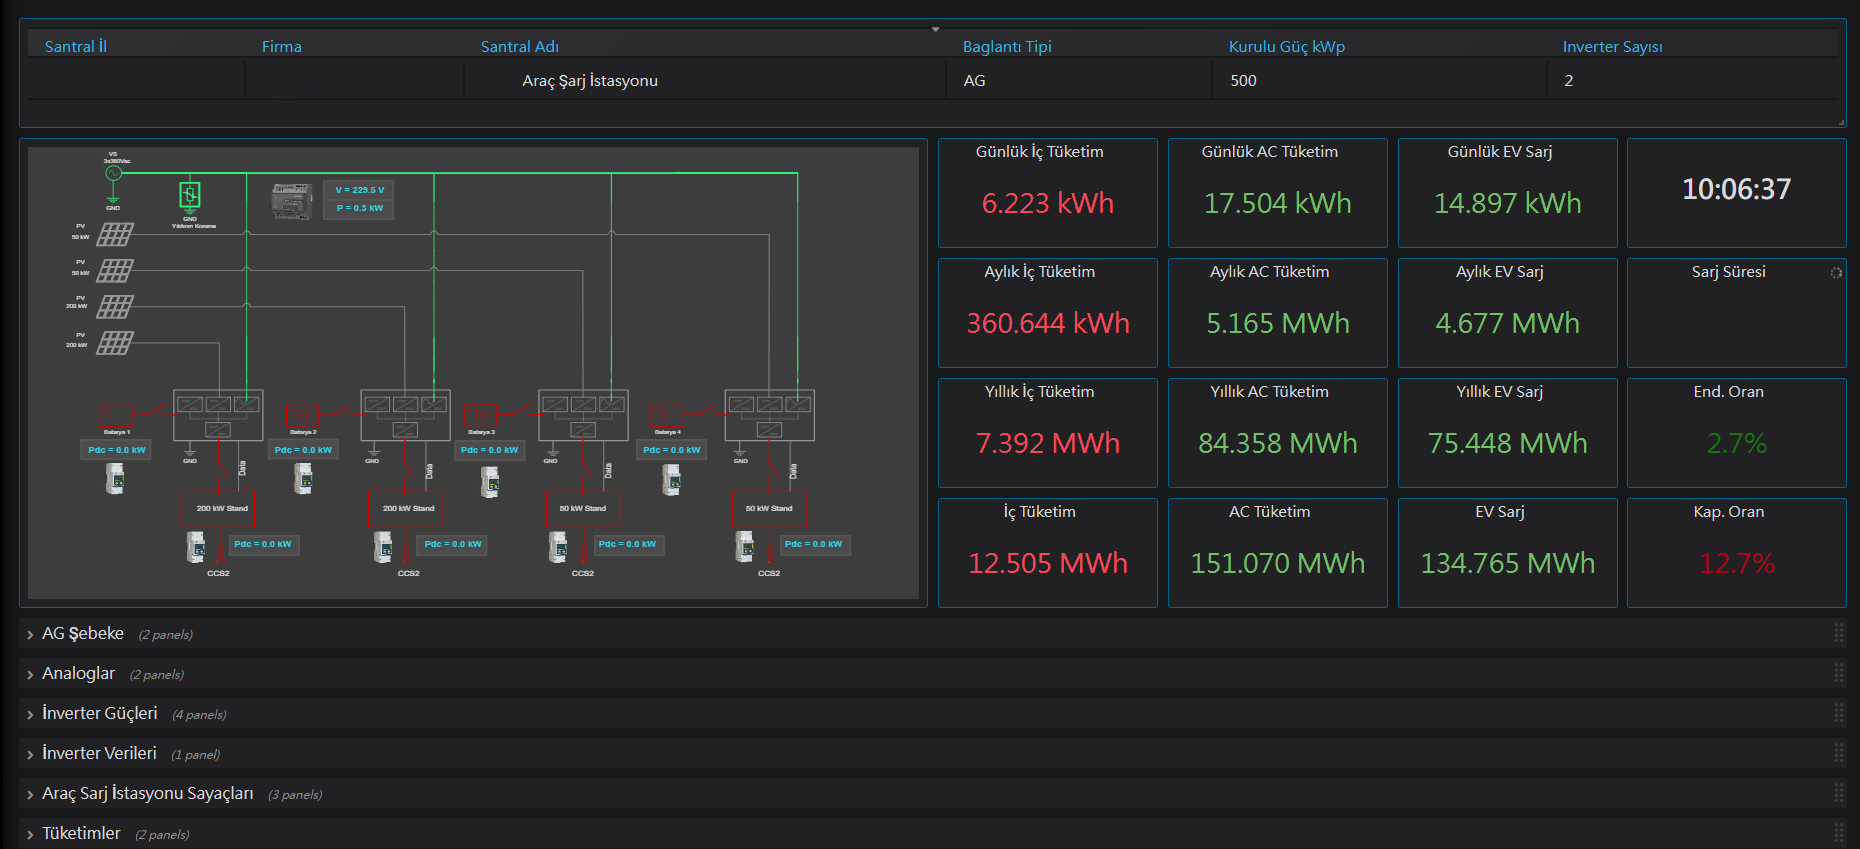Click the energy analyzer device beside voltage reading
Image resolution: width=1860 pixels, height=849 pixels.
292,200
